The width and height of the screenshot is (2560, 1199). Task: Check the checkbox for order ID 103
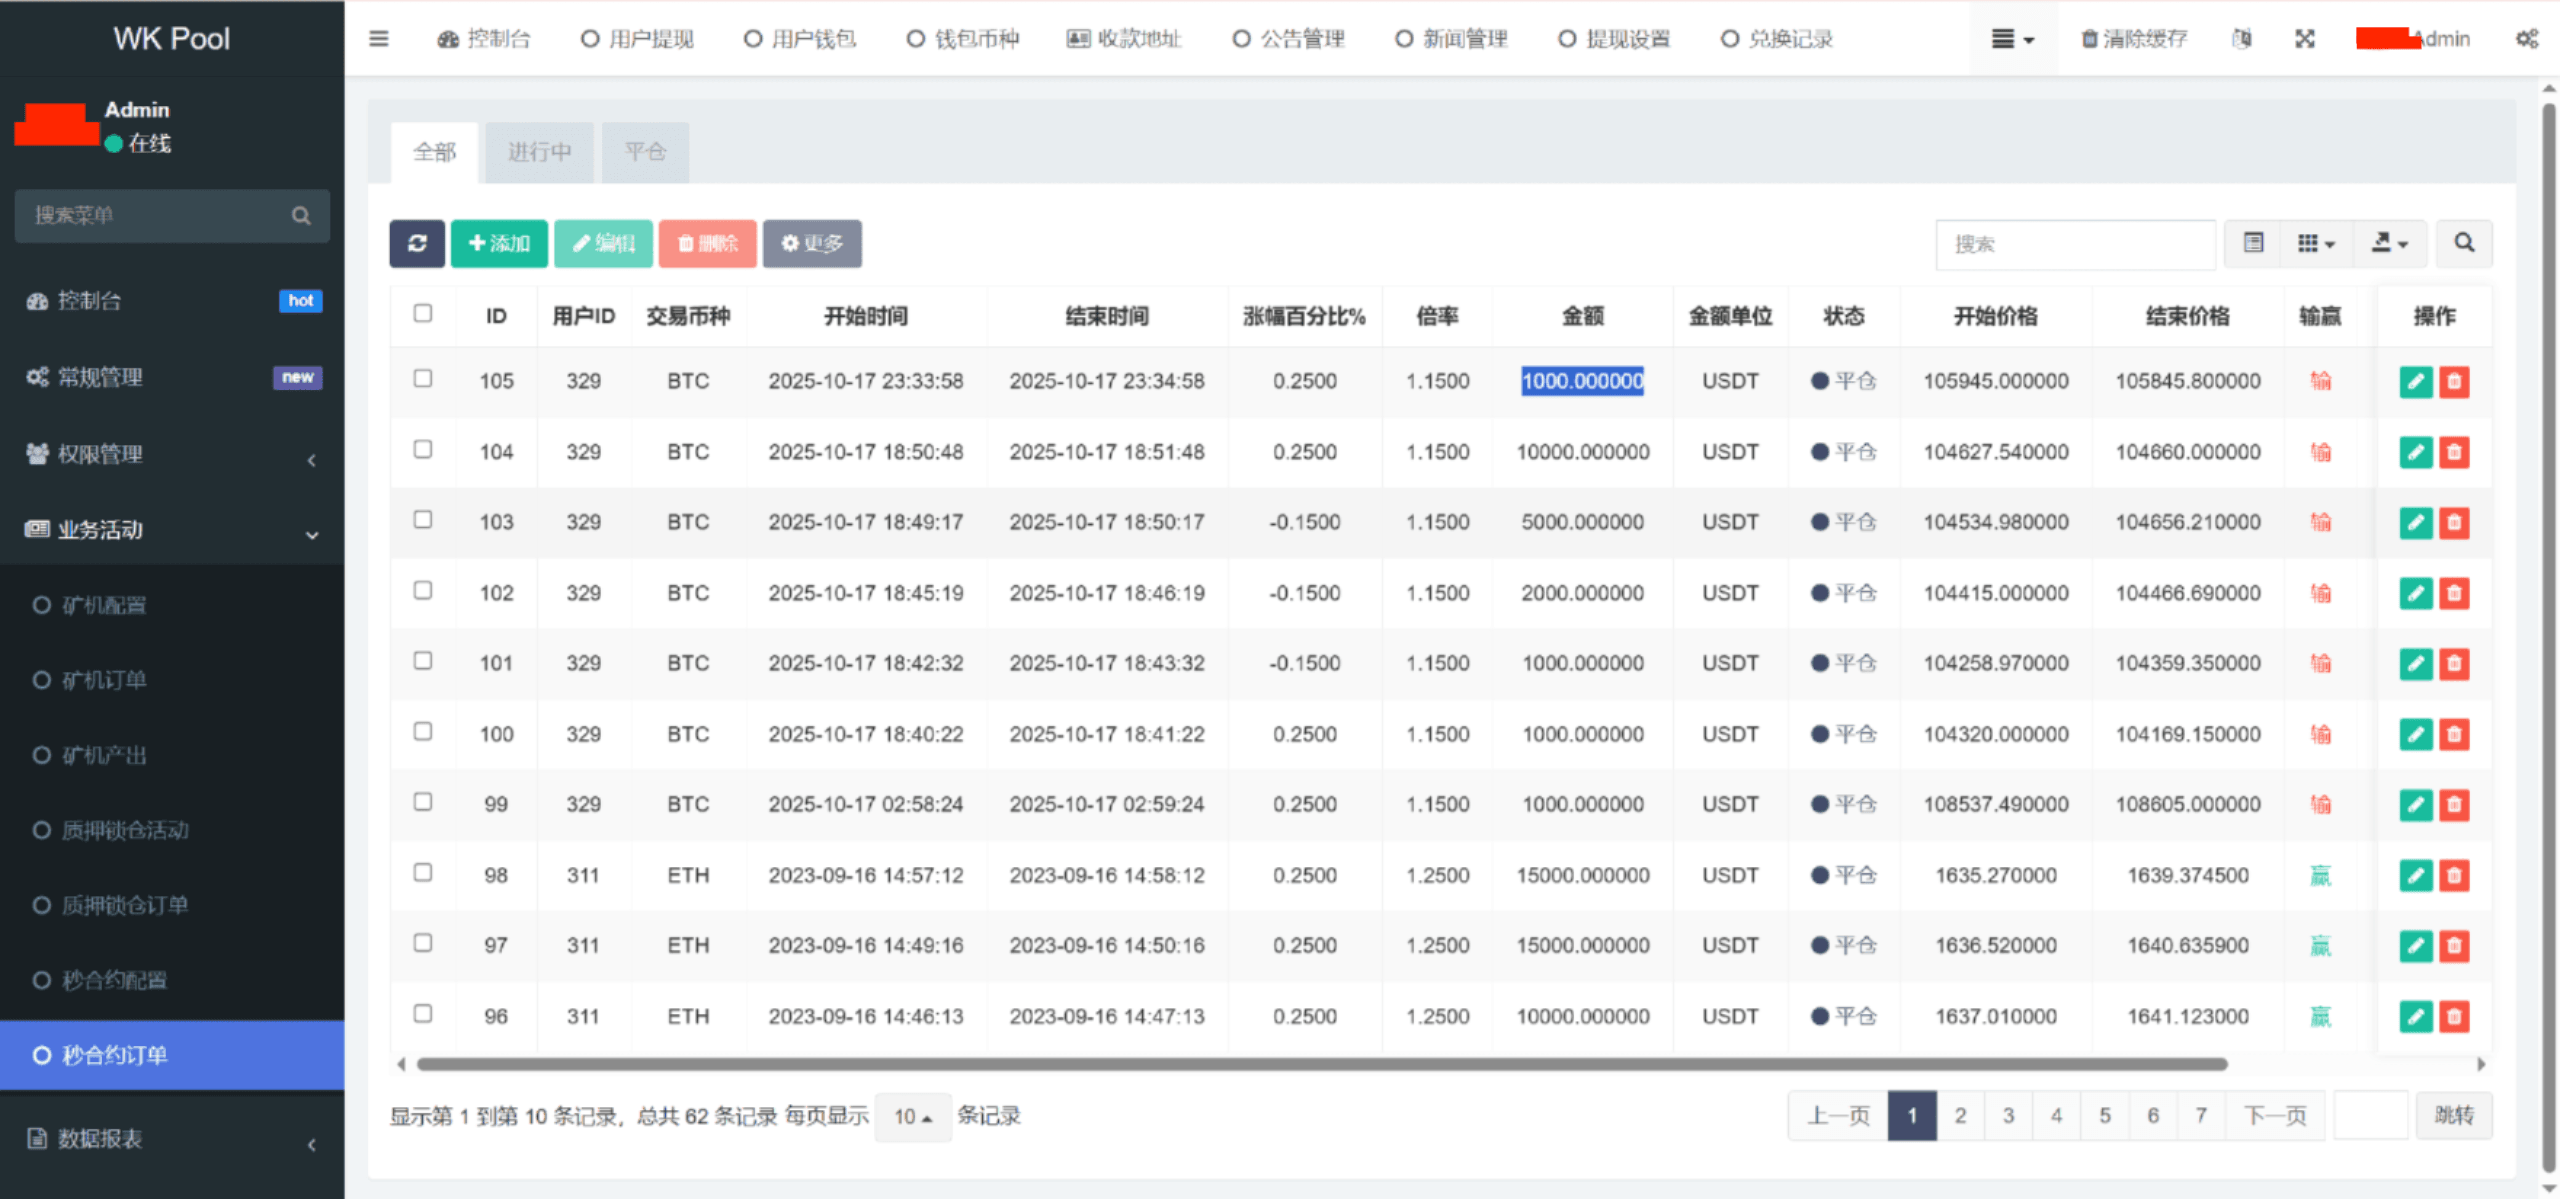click(x=423, y=520)
